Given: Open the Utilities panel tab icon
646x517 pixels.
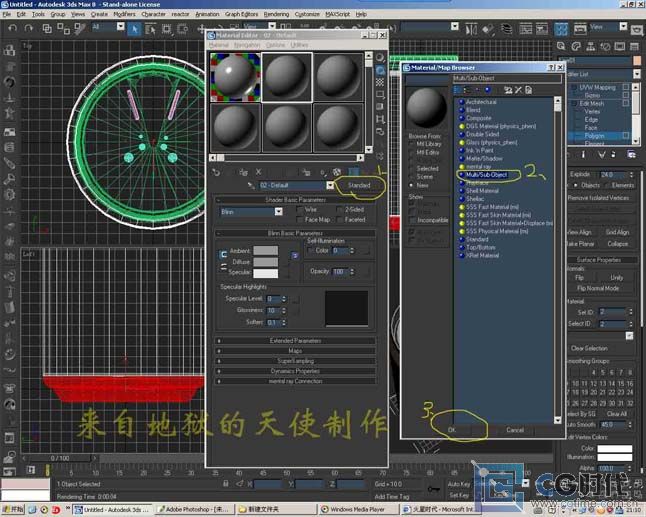Looking at the screenshot, I should 634,46.
